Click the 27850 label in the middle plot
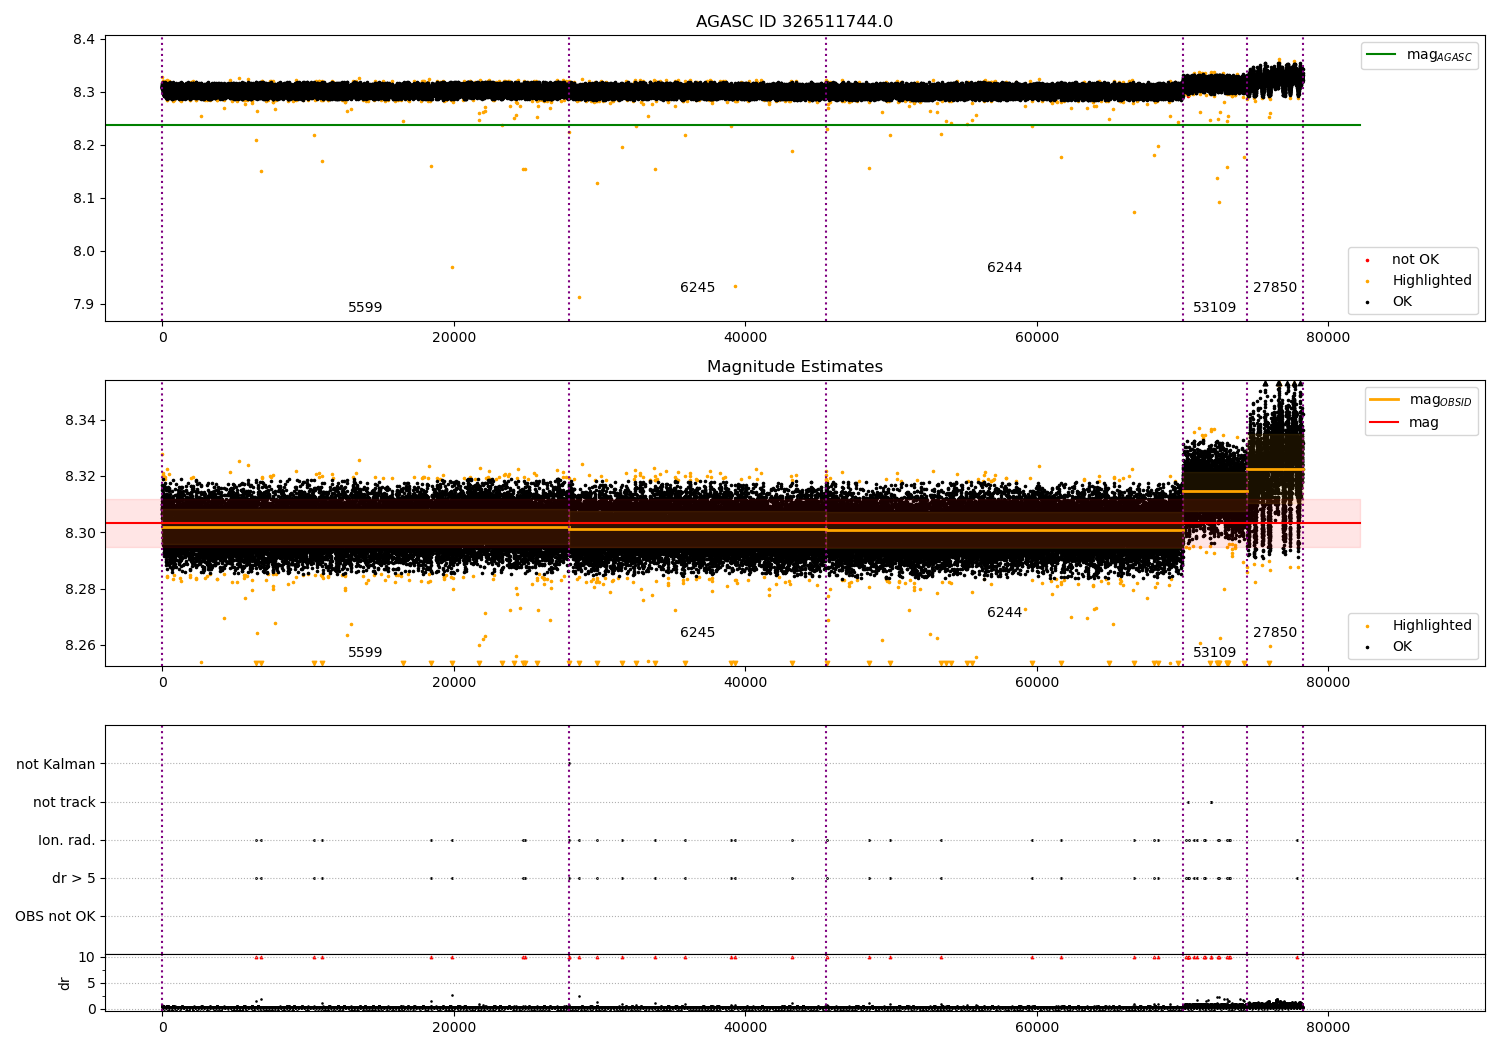Image resolution: width=1500 pixels, height=1050 pixels. (x=1275, y=633)
